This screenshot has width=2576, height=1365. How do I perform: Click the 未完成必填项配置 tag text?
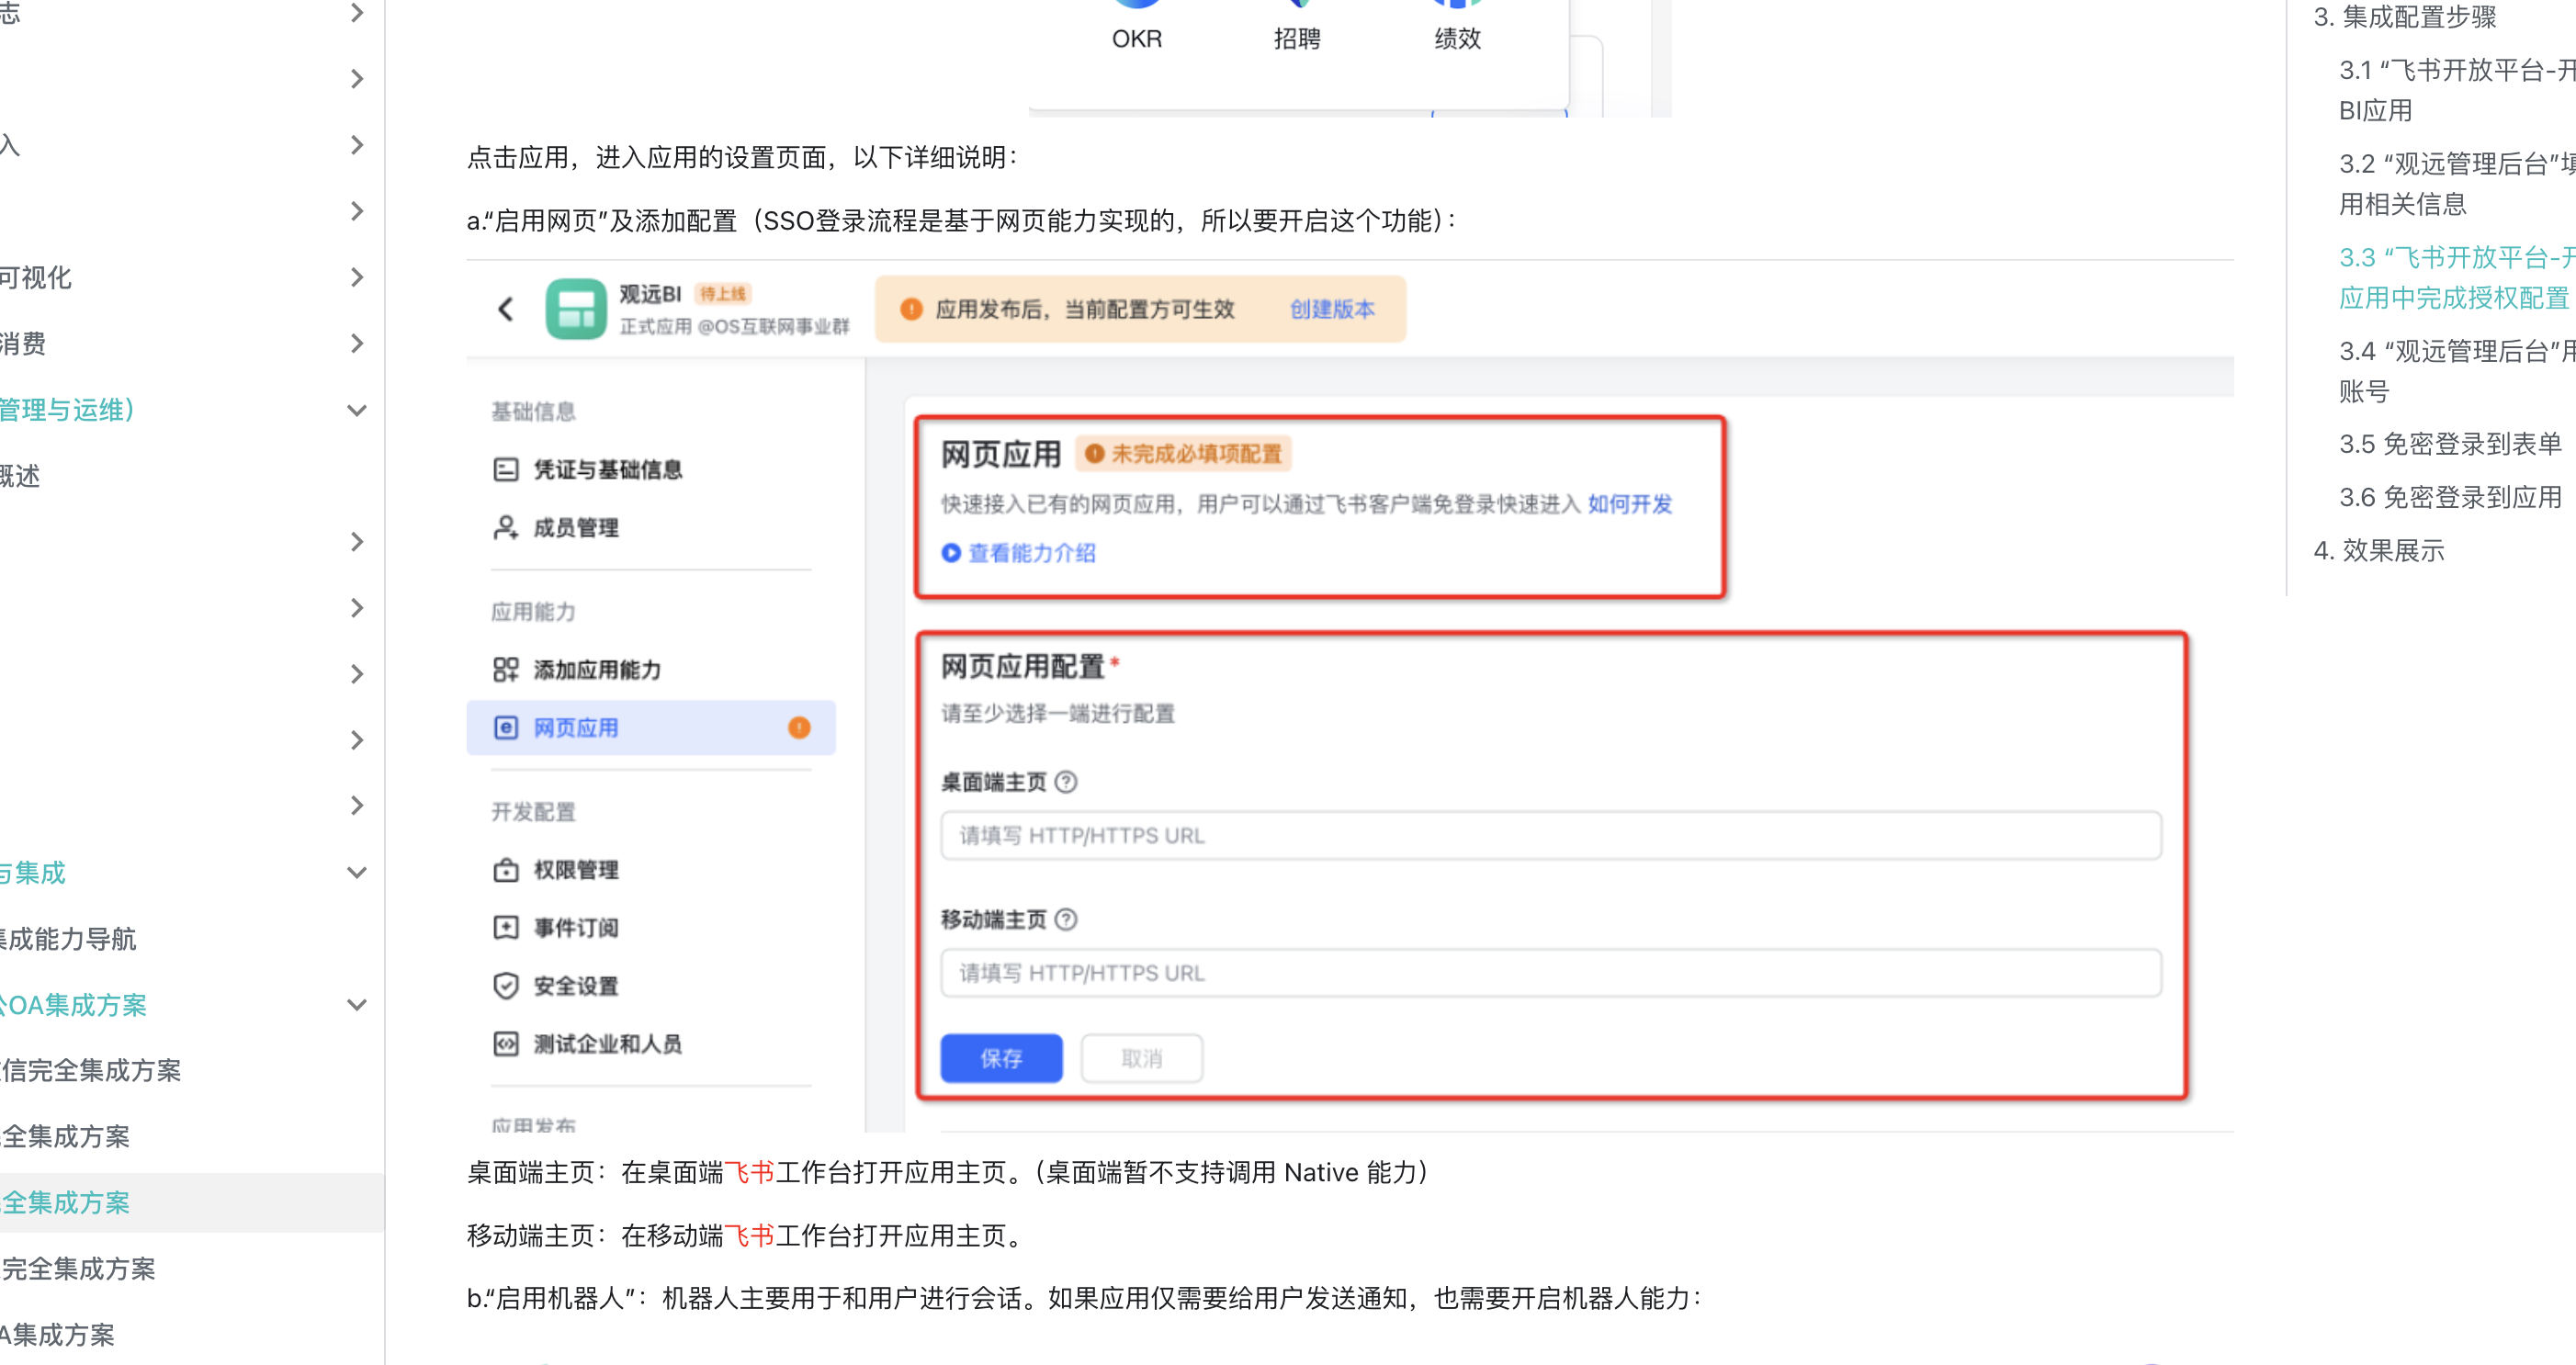(1196, 454)
